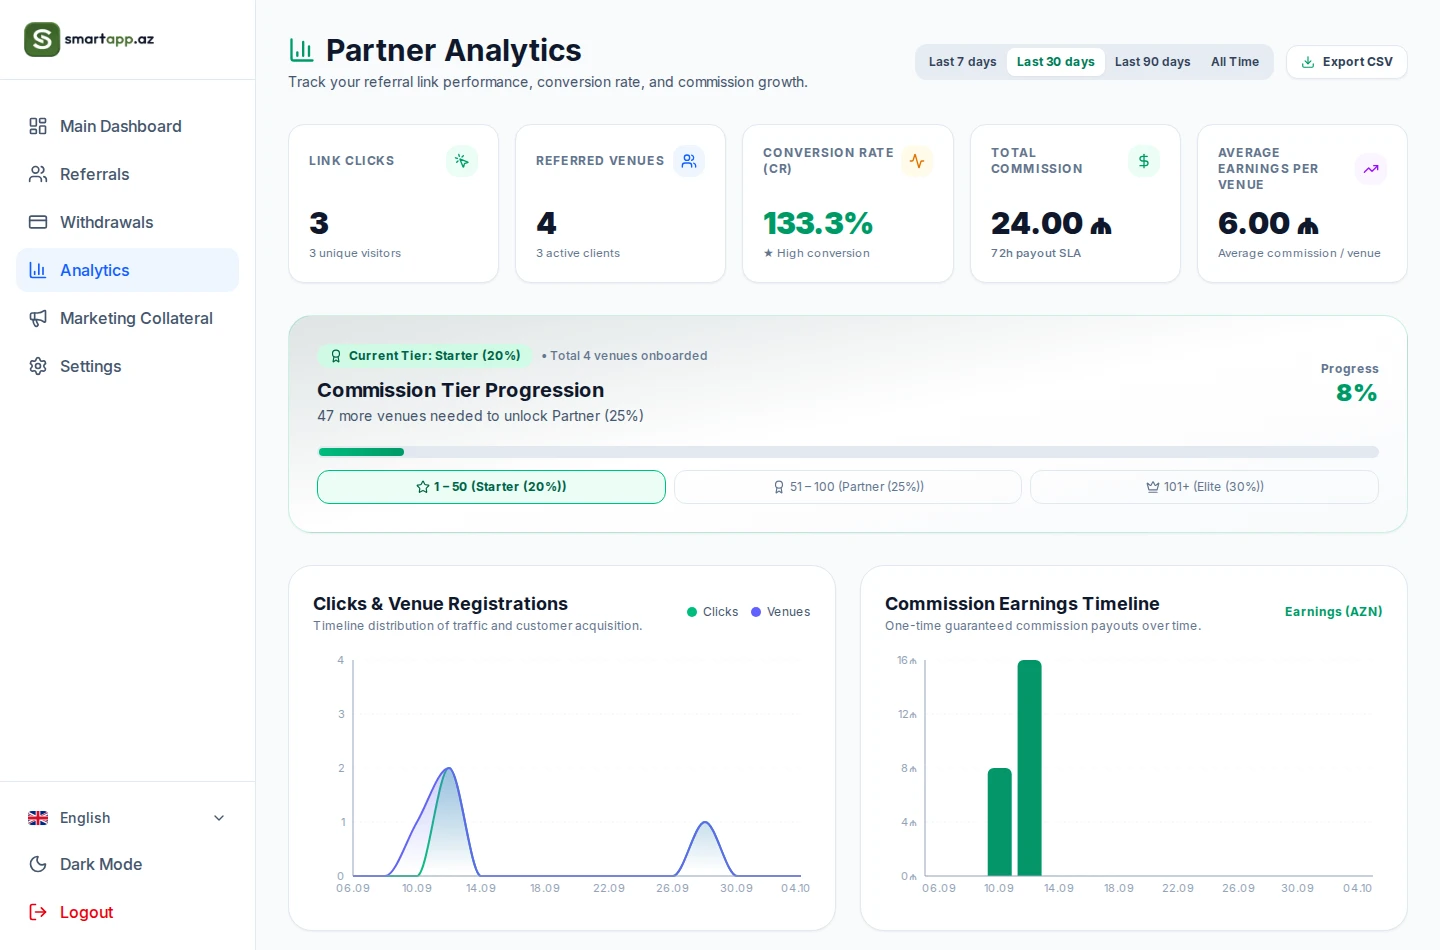
Task: Toggle Venues series in chart legend
Action: click(780, 612)
